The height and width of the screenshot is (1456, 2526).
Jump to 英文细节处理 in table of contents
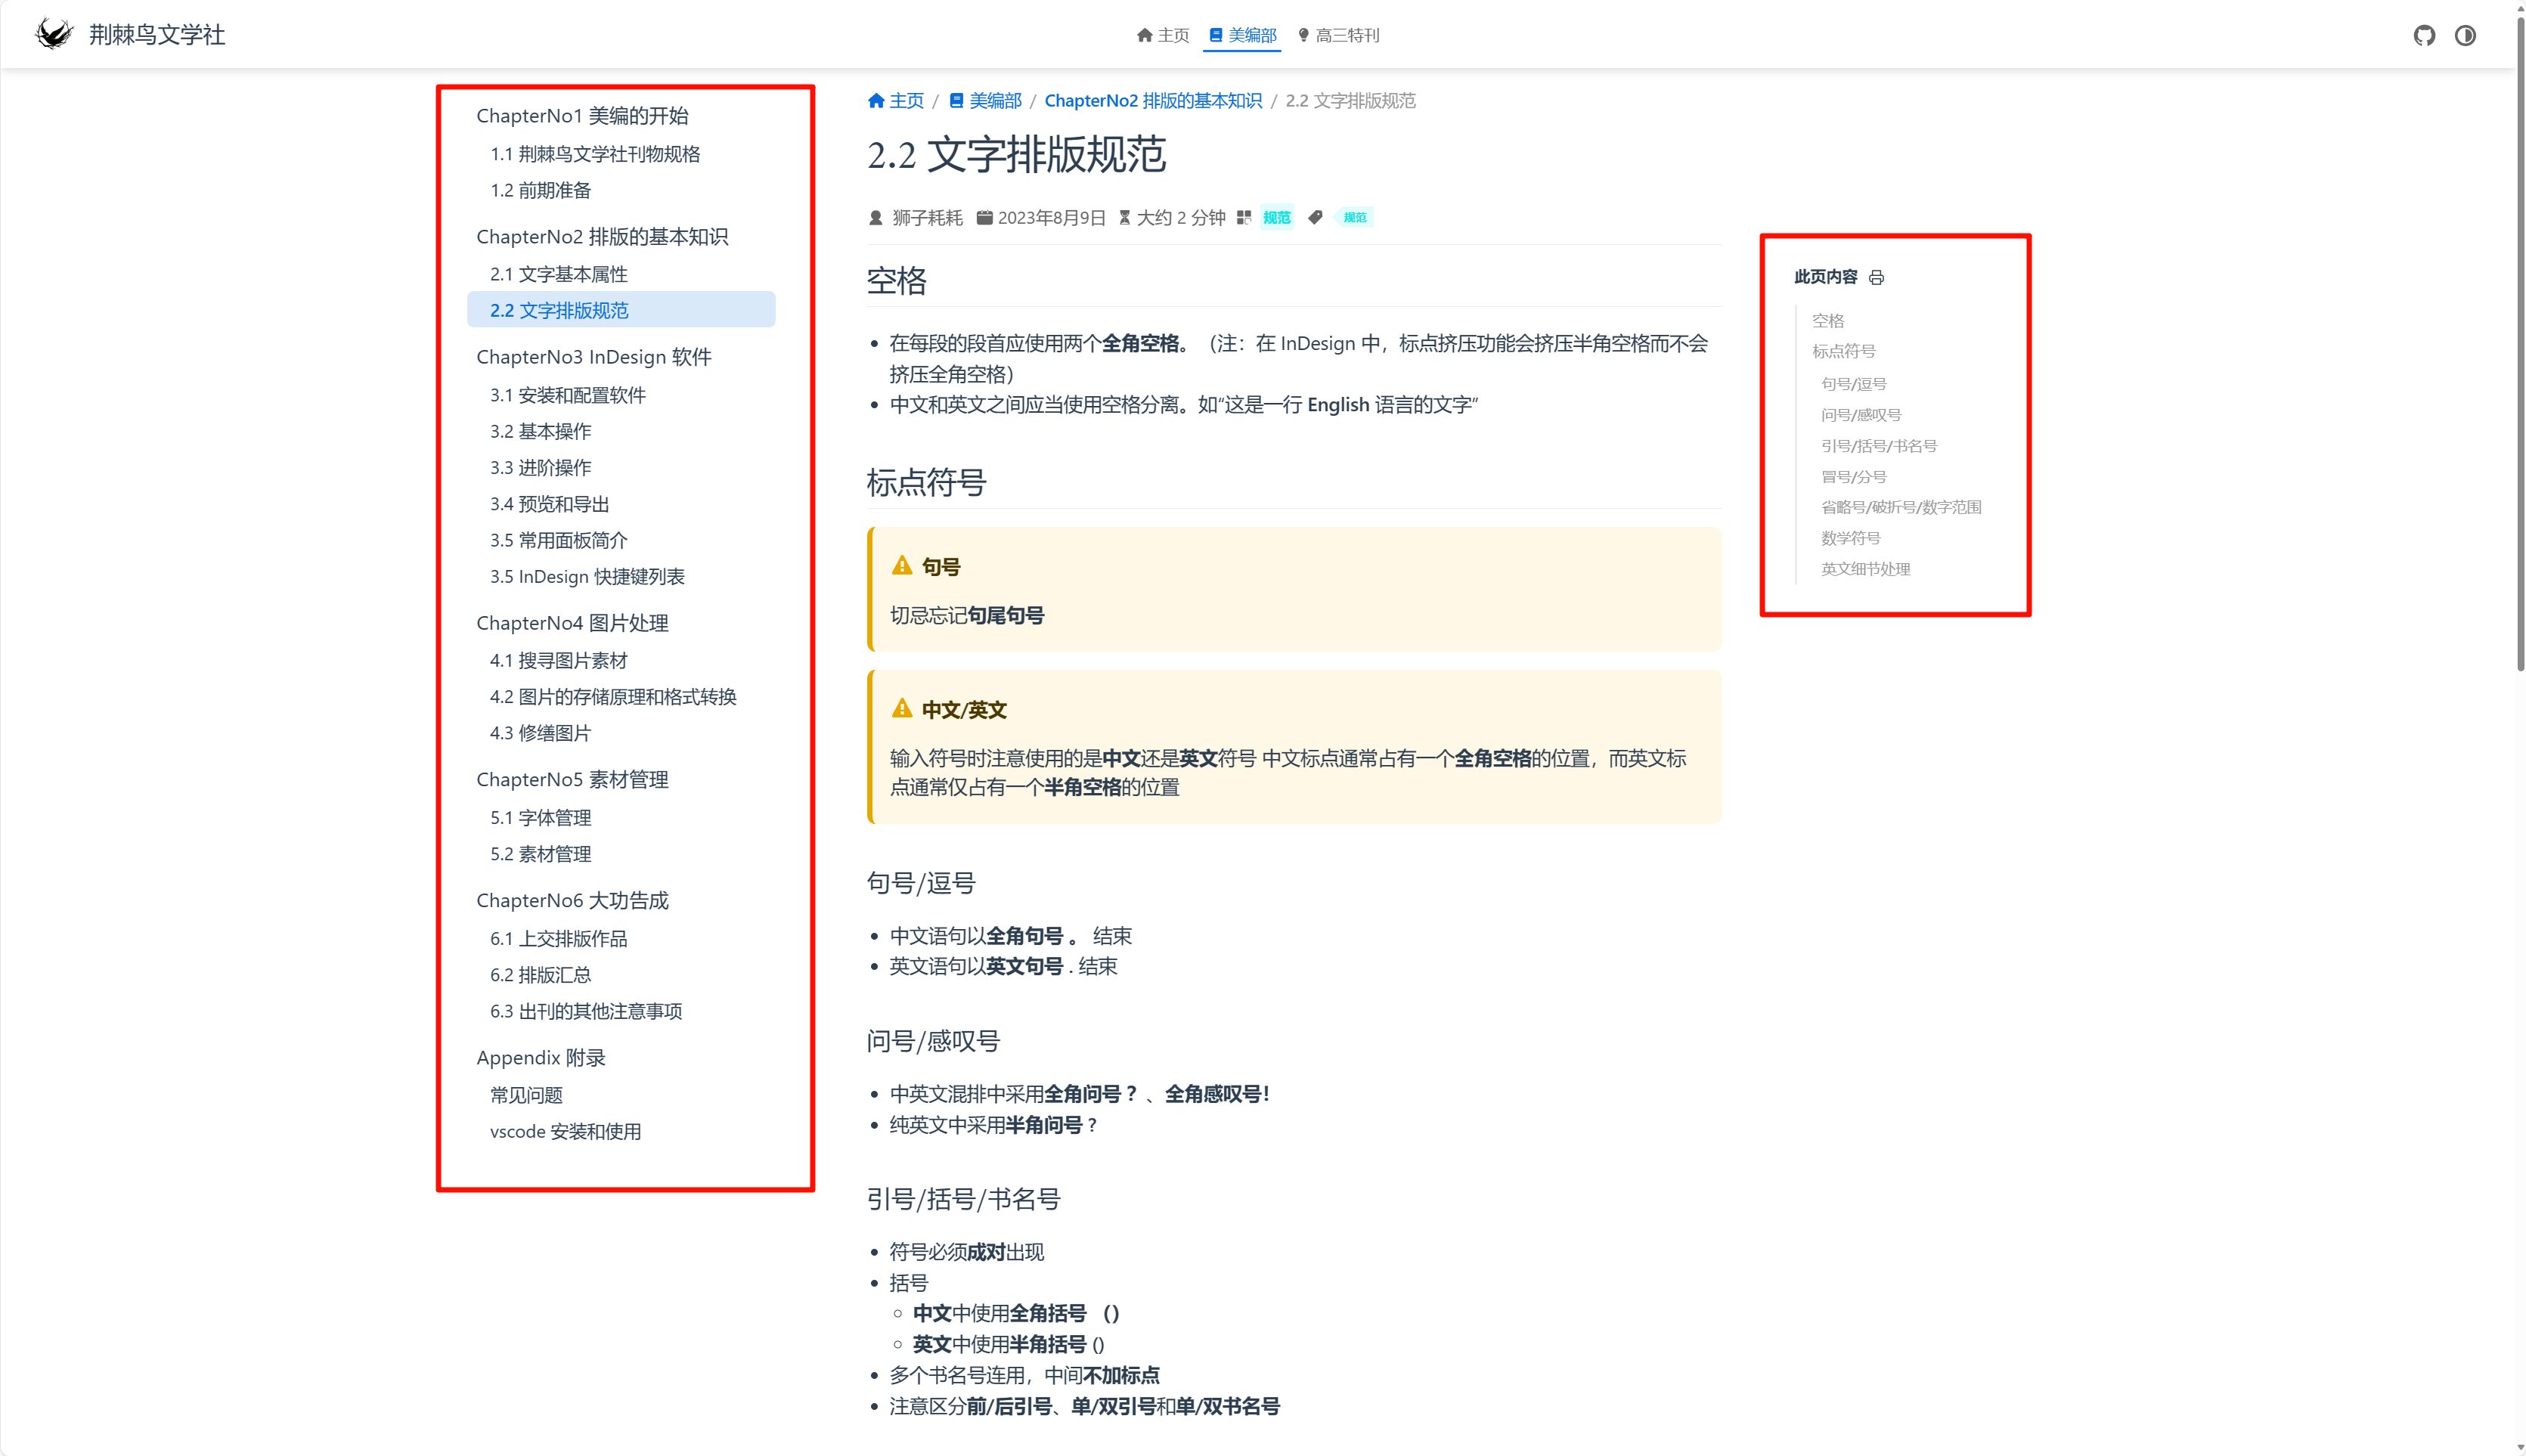[x=1865, y=569]
